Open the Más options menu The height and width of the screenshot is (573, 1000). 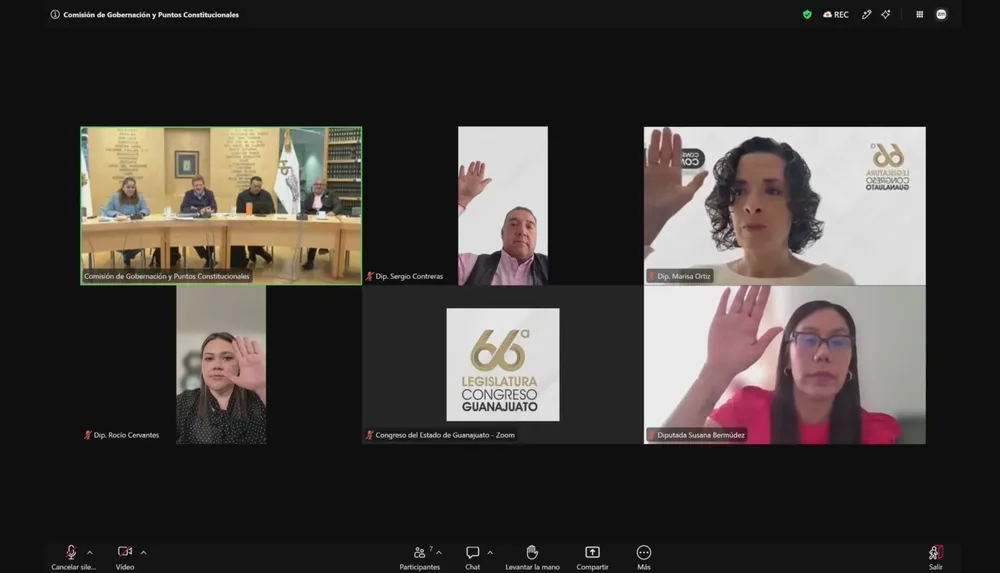tap(643, 557)
